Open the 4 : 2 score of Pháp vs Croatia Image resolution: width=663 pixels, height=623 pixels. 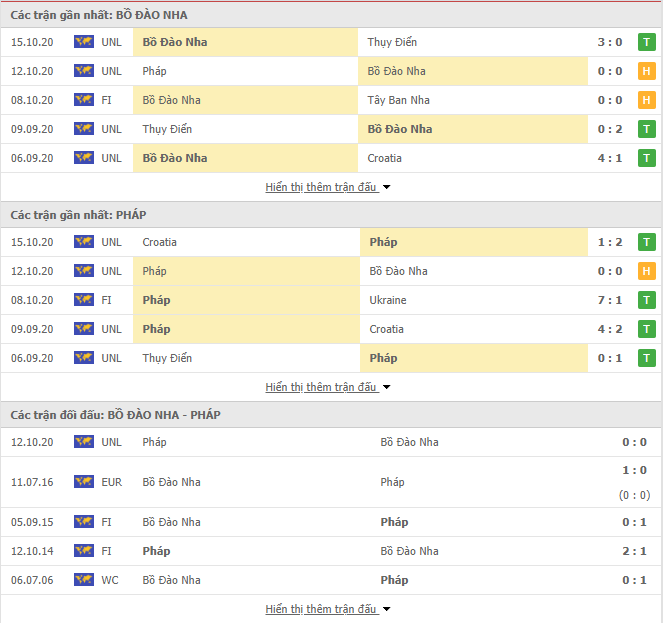[610, 329]
